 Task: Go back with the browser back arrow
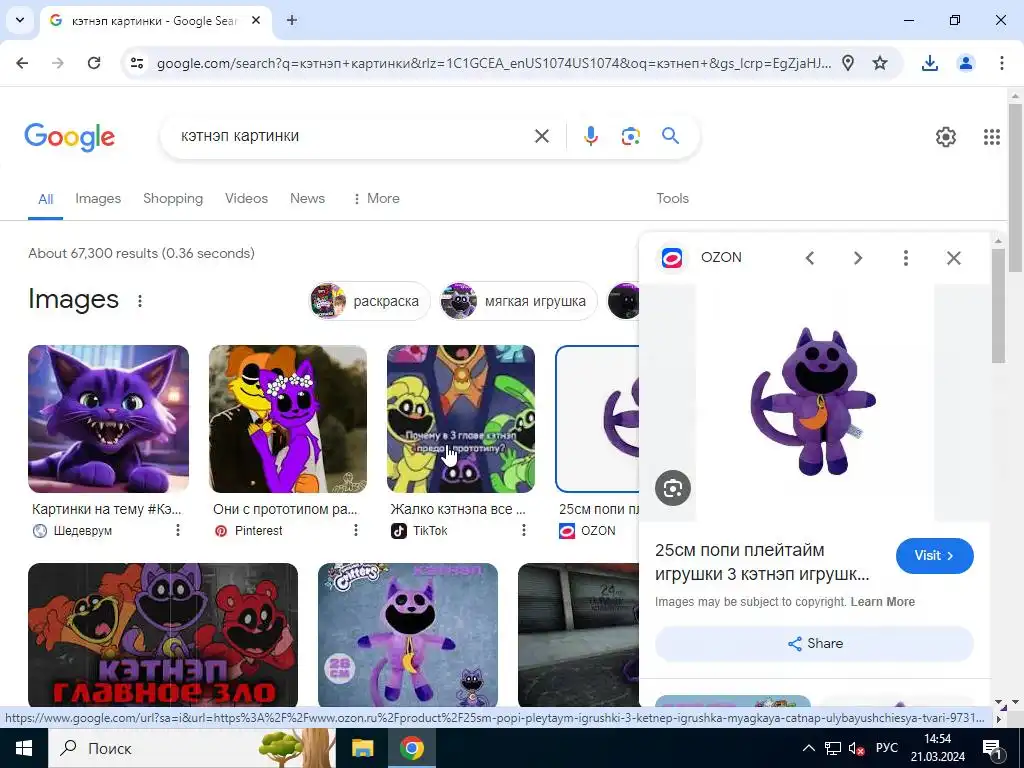click(x=22, y=63)
